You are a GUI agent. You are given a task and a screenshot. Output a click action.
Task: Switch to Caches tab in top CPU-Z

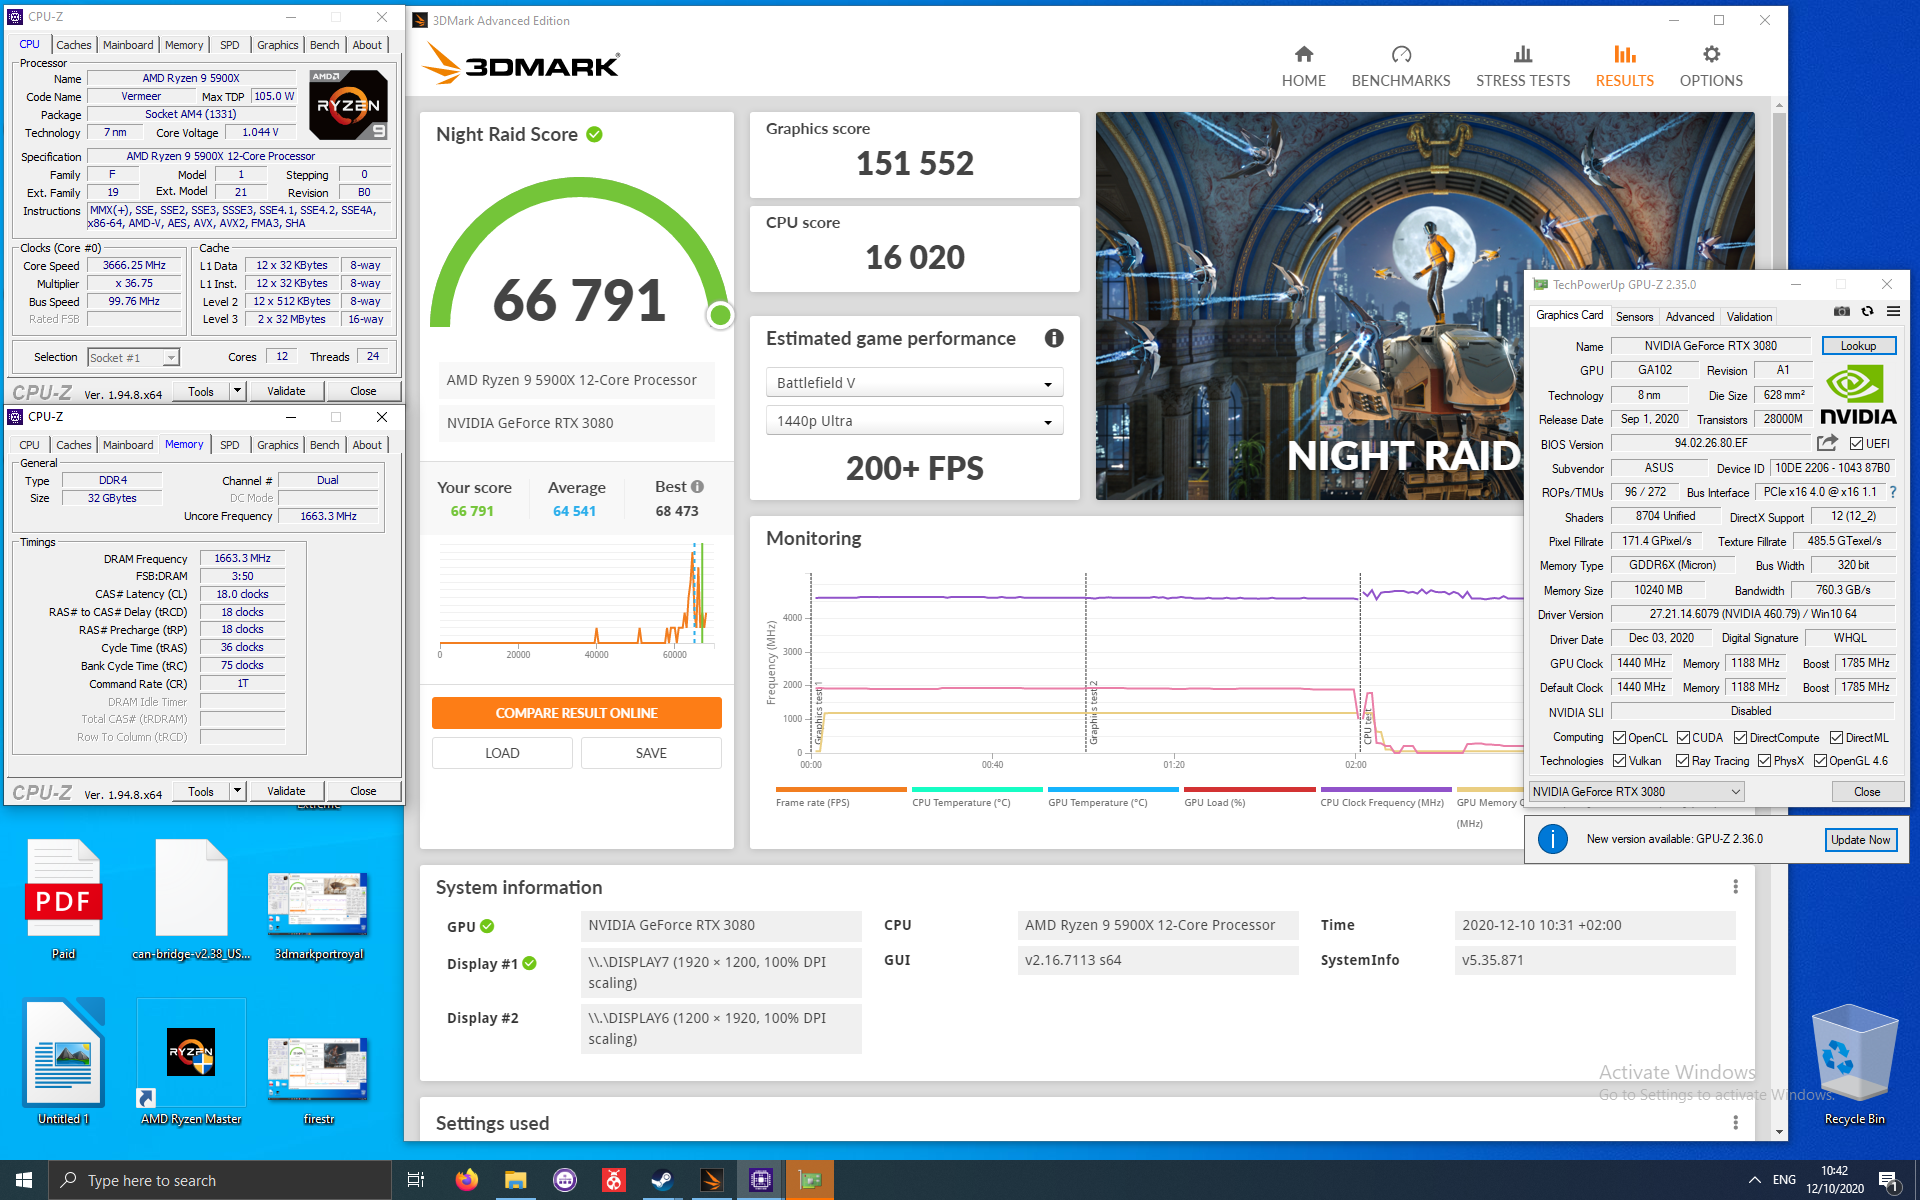point(73,45)
